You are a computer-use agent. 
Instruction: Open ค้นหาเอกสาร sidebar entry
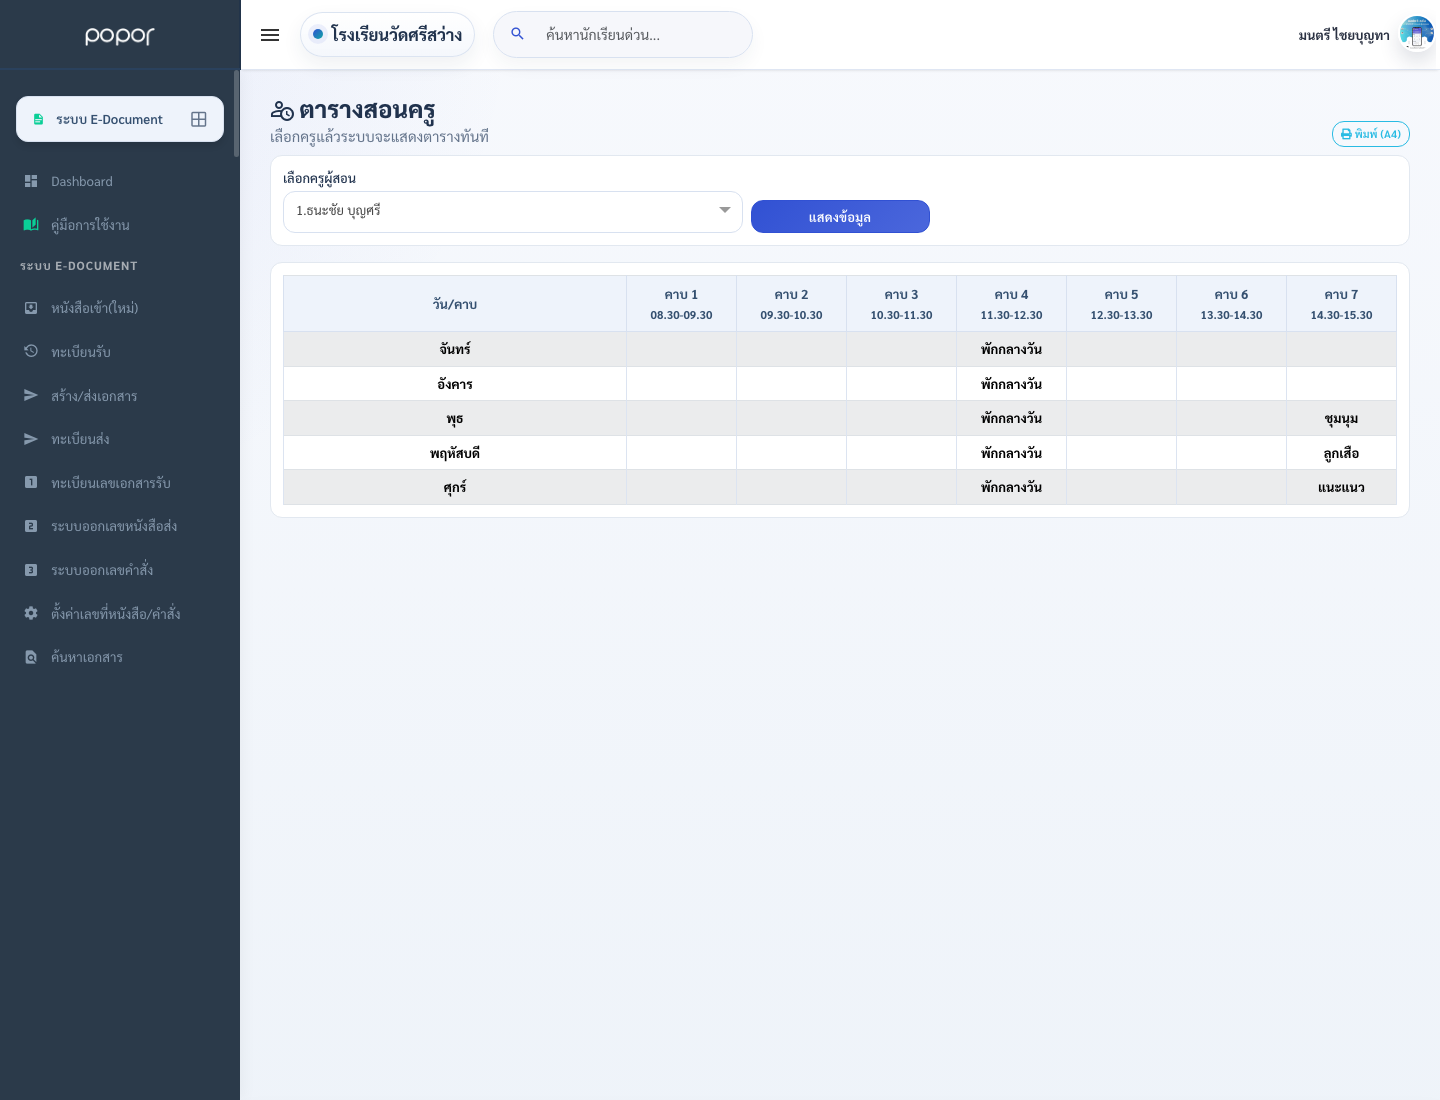pos(87,657)
